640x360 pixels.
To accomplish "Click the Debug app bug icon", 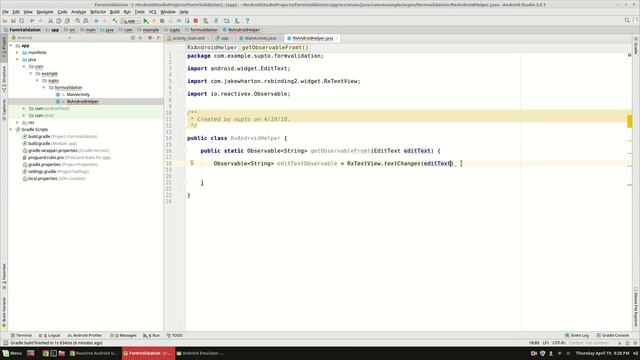I will coord(162,20).
